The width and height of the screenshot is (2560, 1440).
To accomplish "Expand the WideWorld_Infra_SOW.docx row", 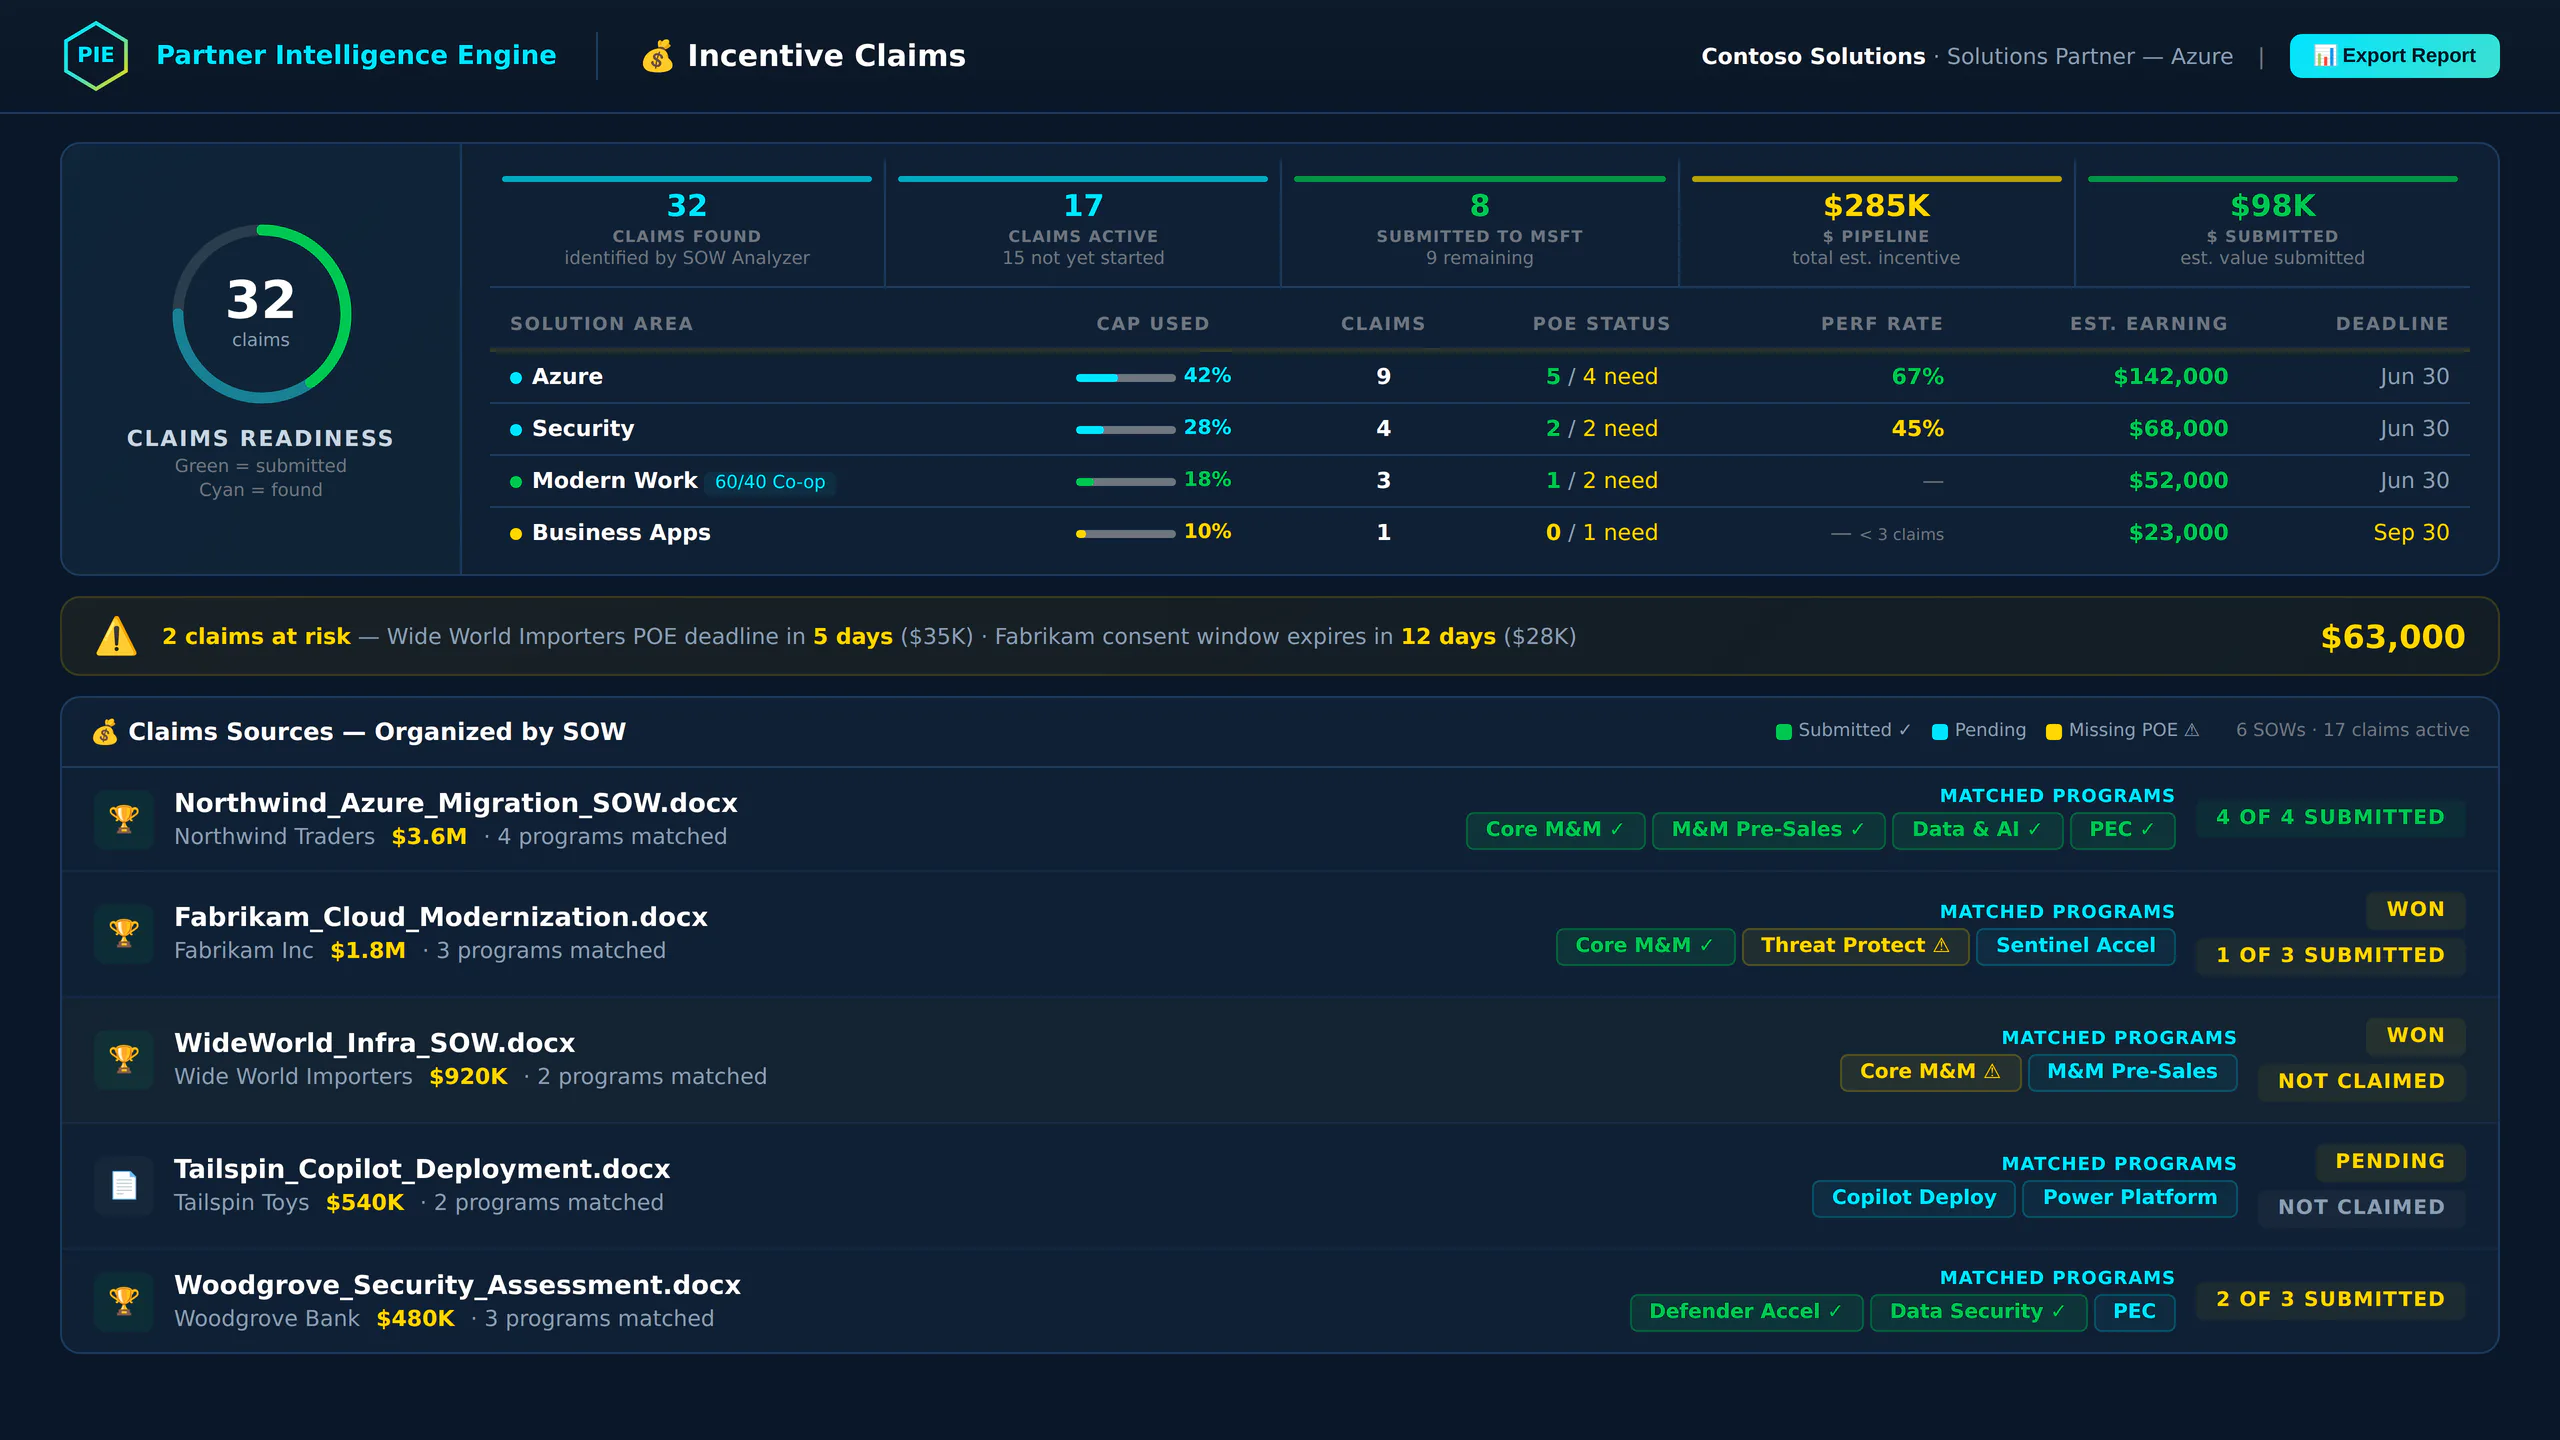I will coord(374,1043).
